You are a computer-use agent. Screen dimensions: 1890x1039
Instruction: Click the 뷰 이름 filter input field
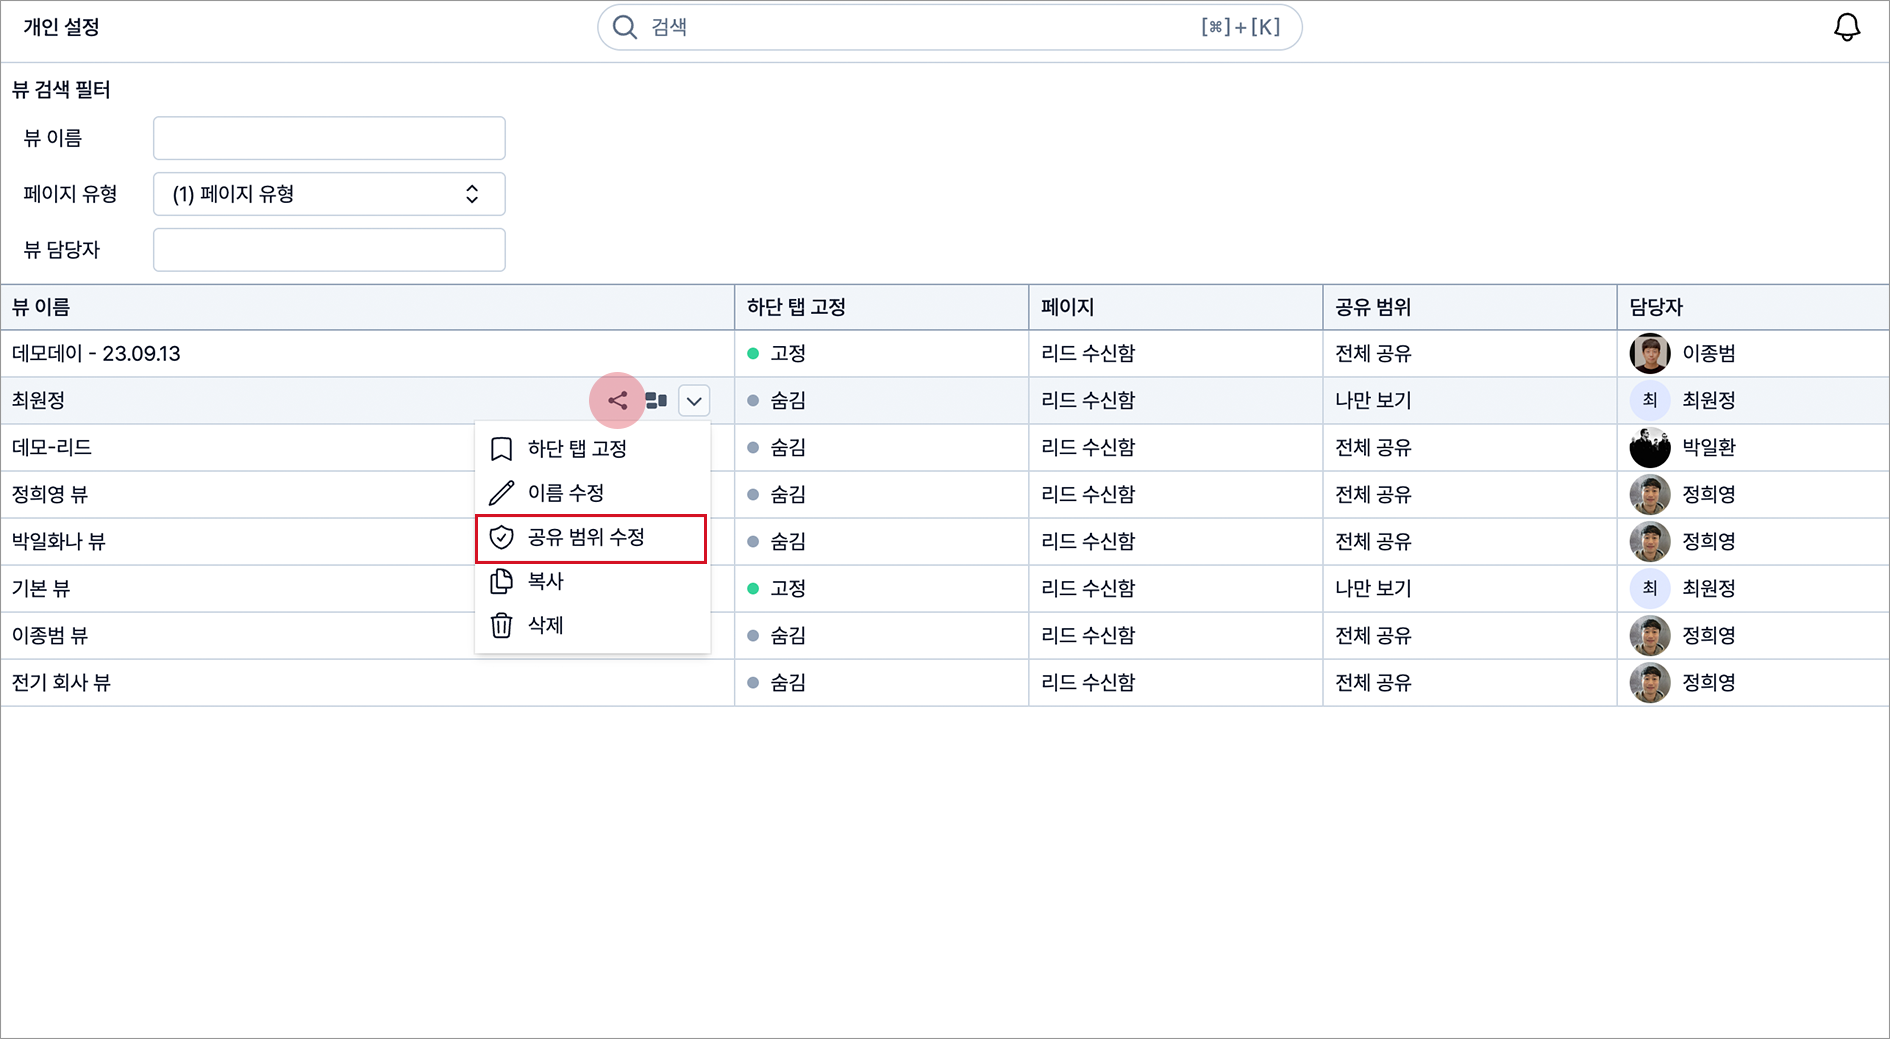pyautogui.click(x=329, y=138)
